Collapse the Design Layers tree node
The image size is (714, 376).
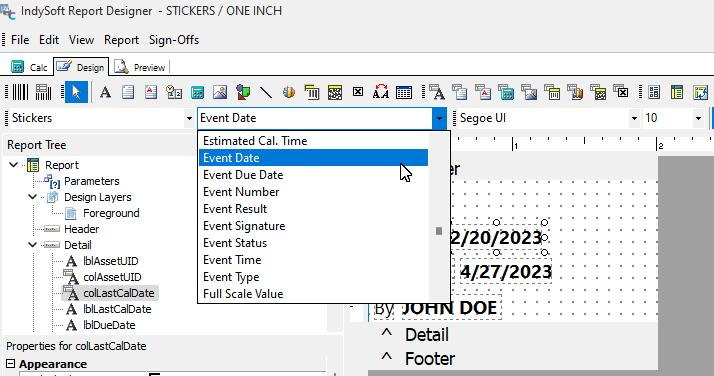pos(32,197)
